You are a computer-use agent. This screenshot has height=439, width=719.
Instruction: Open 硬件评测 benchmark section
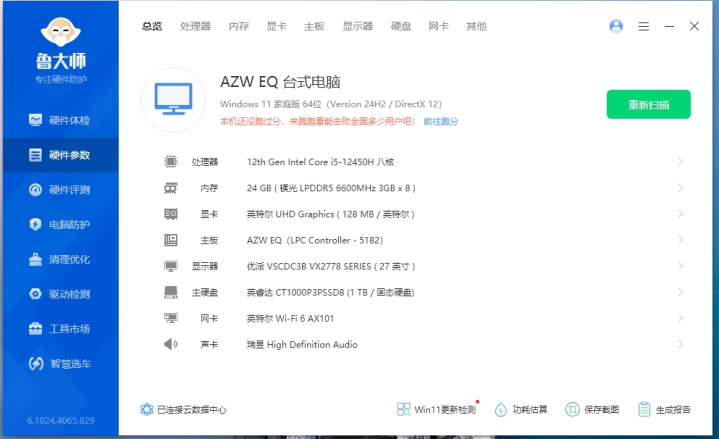coord(59,190)
